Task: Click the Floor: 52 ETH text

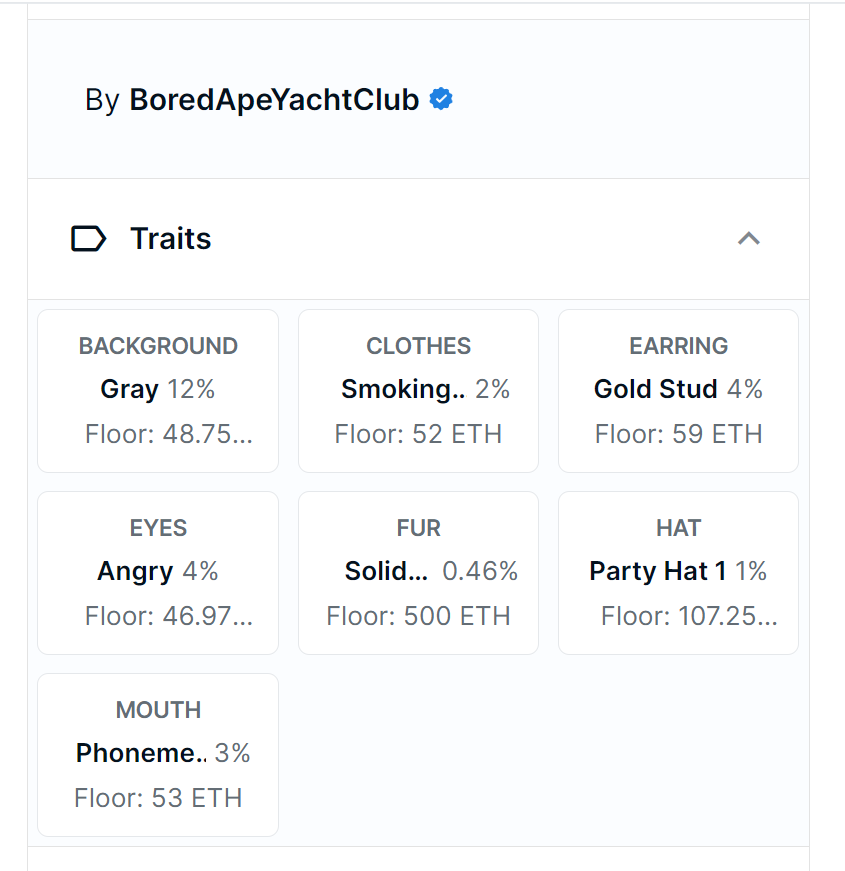Action: 418,434
